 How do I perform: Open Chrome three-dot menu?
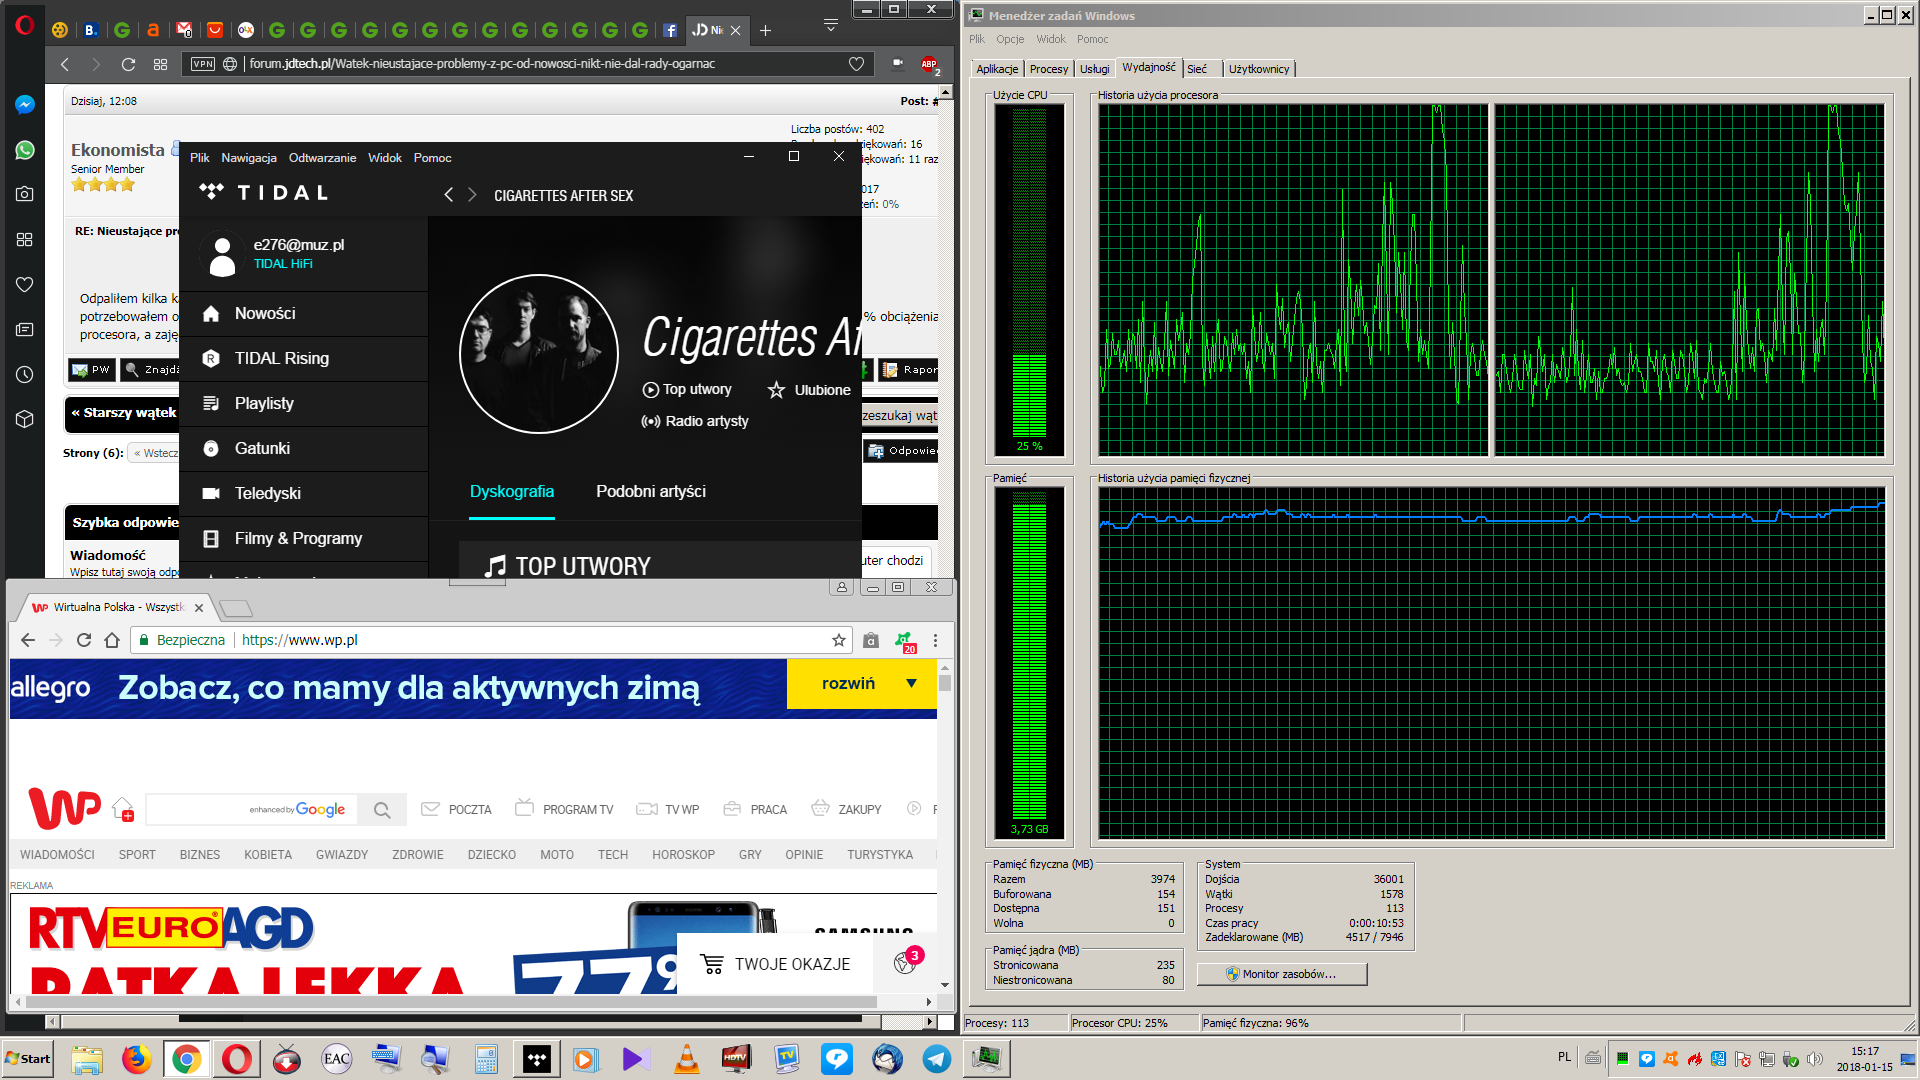click(x=935, y=640)
